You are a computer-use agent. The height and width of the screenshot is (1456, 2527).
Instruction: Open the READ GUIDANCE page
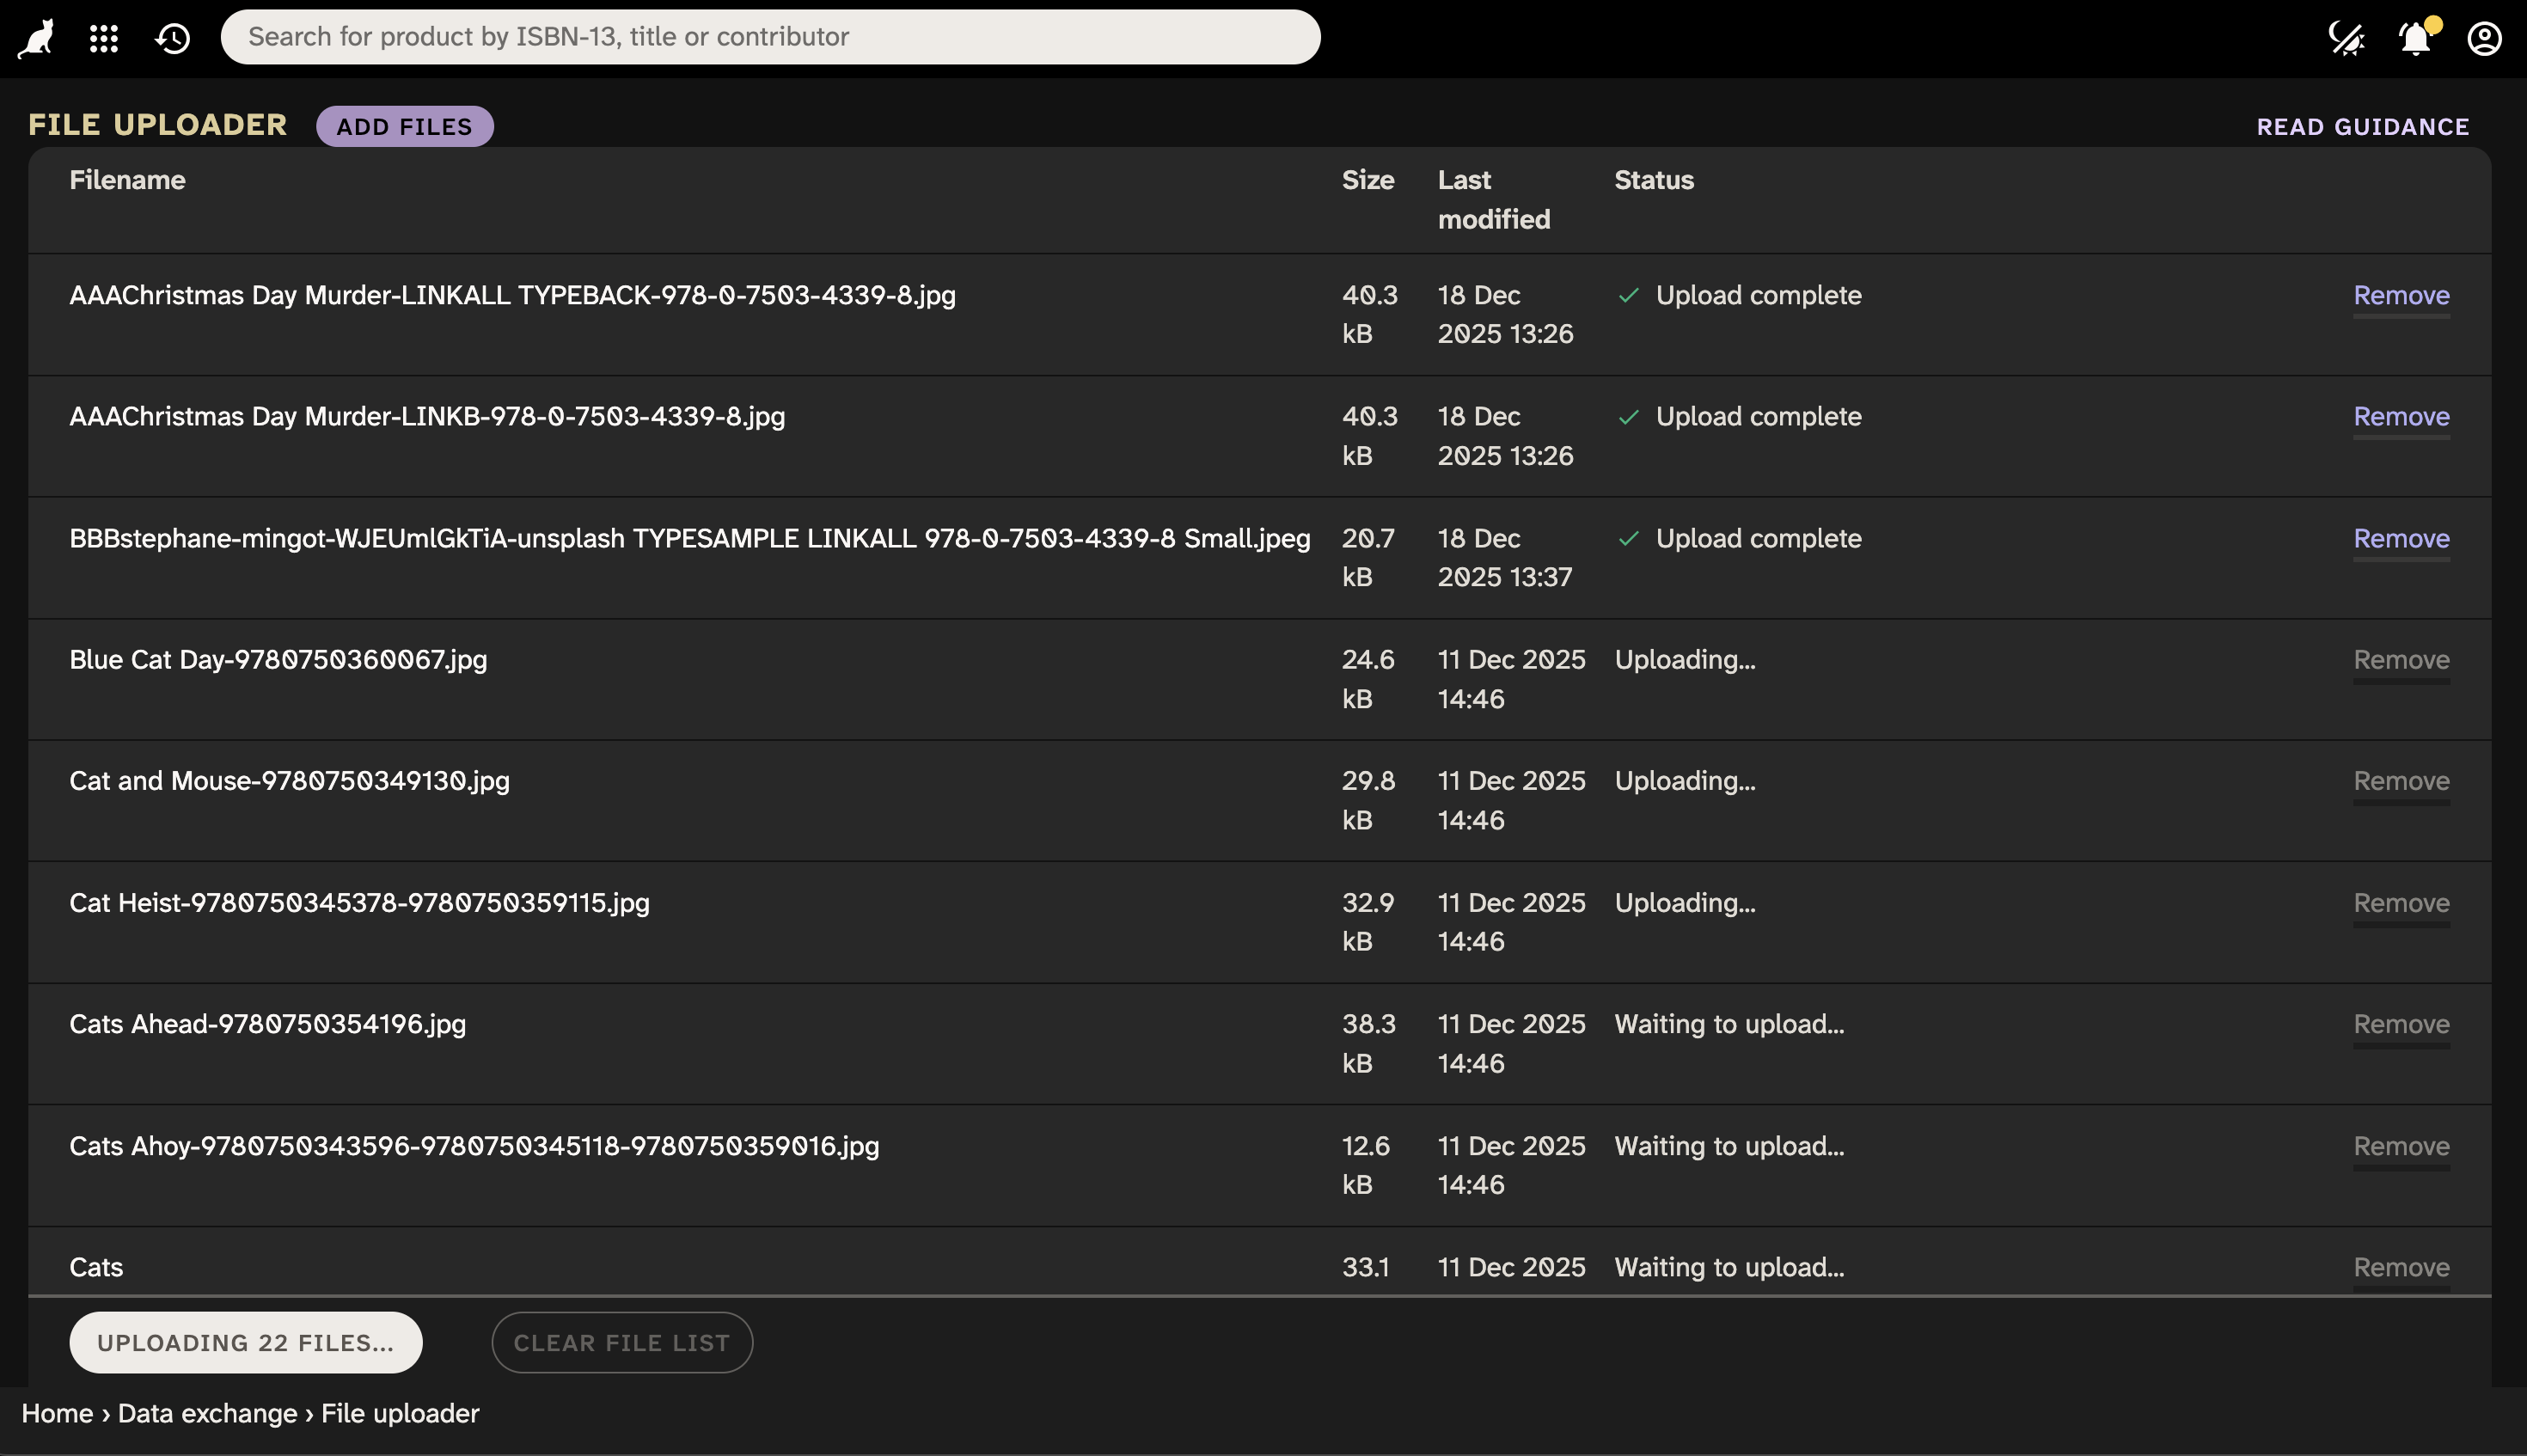[2361, 126]
